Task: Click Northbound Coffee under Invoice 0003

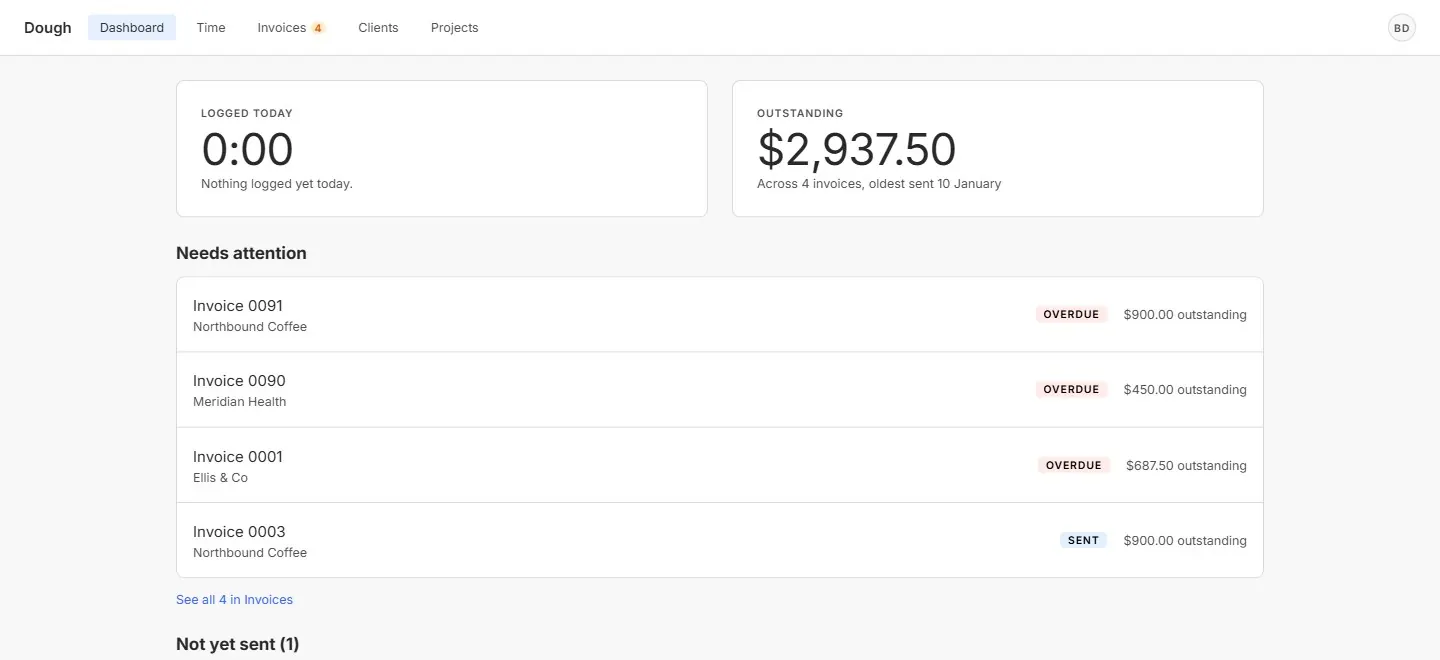Action: (x=250, y=553)
